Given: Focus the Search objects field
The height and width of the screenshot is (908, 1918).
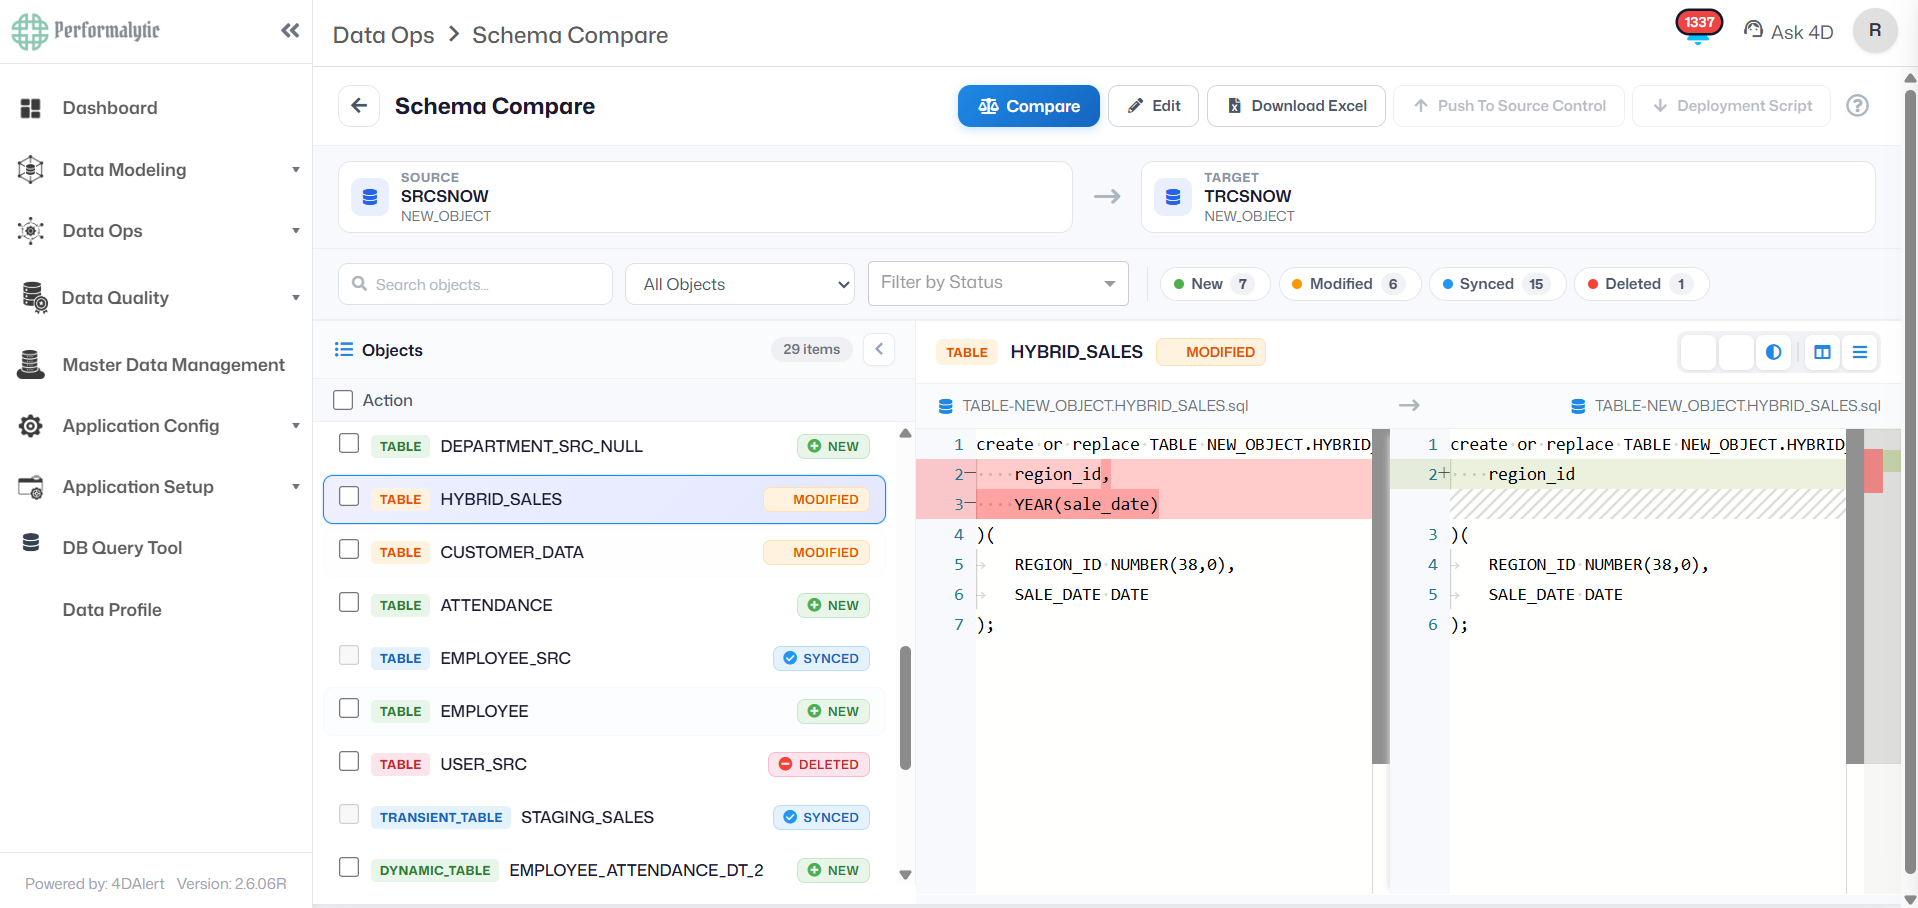Looking at the screenshot, I should (x=475, y=284).
